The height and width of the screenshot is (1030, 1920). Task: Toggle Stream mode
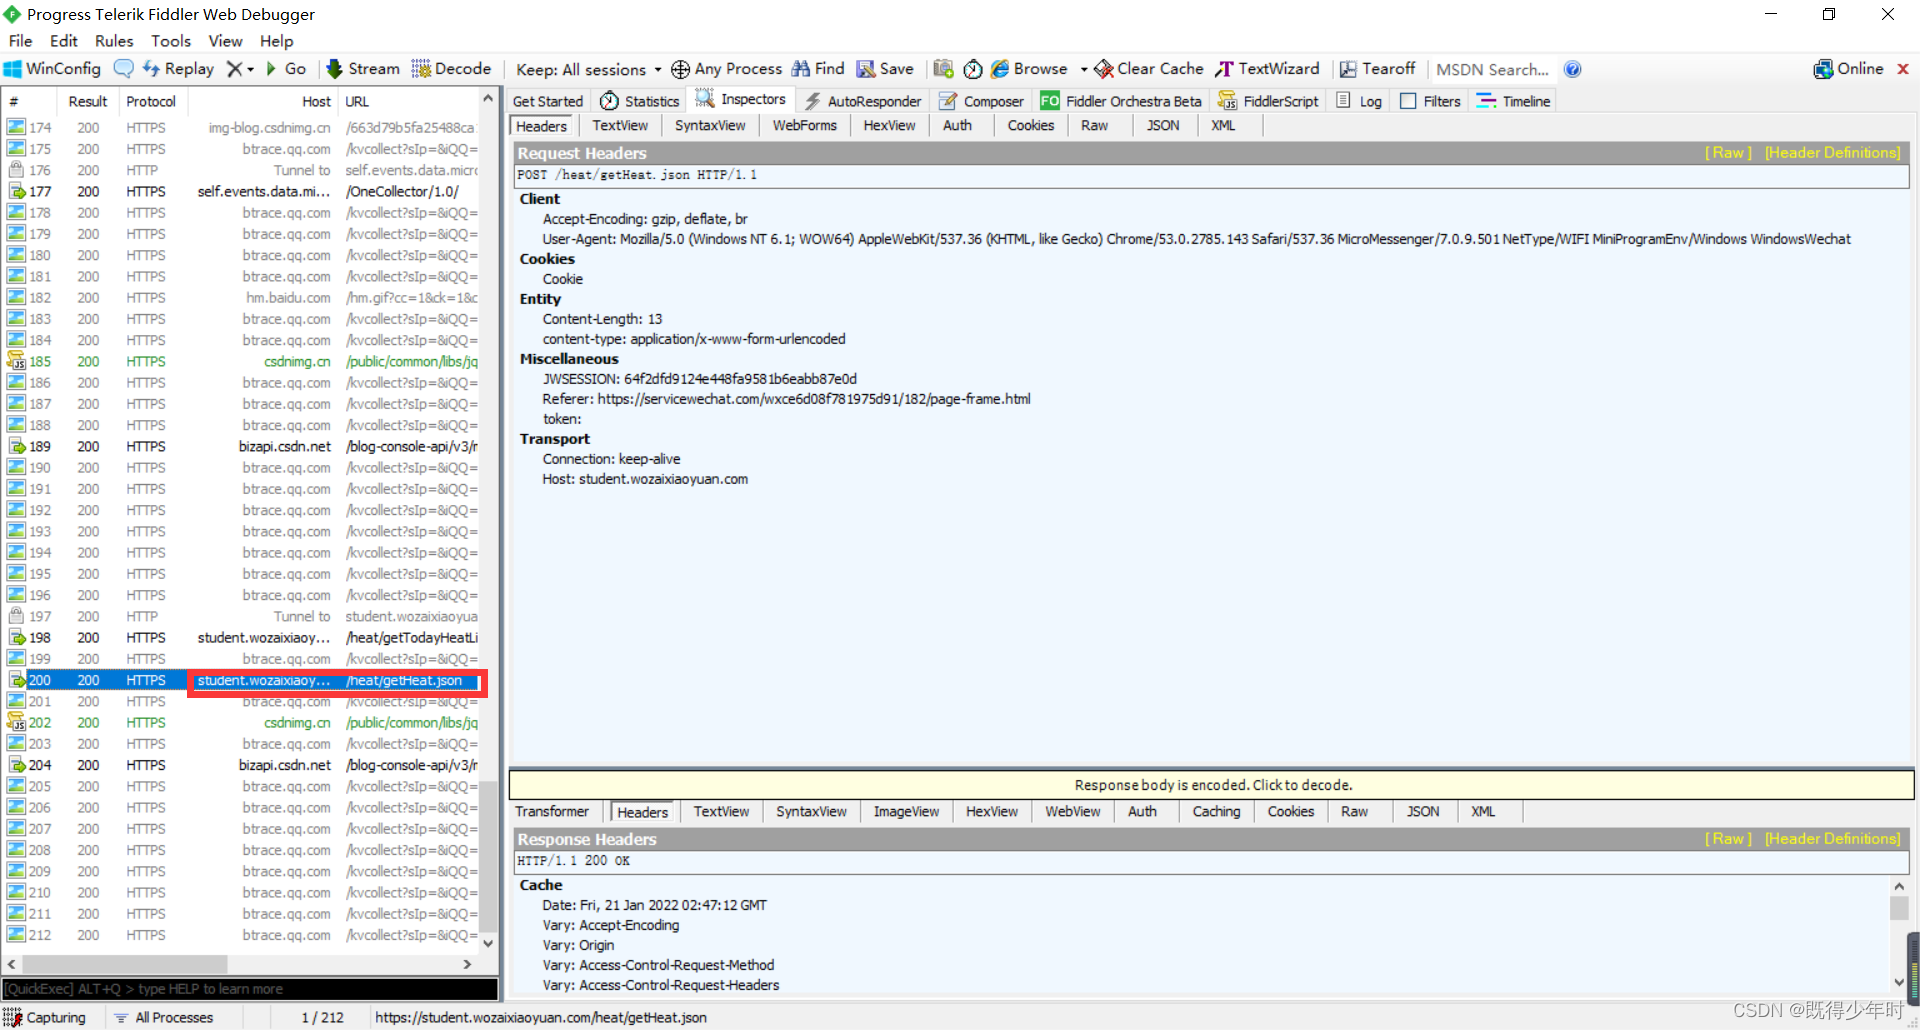363,69
